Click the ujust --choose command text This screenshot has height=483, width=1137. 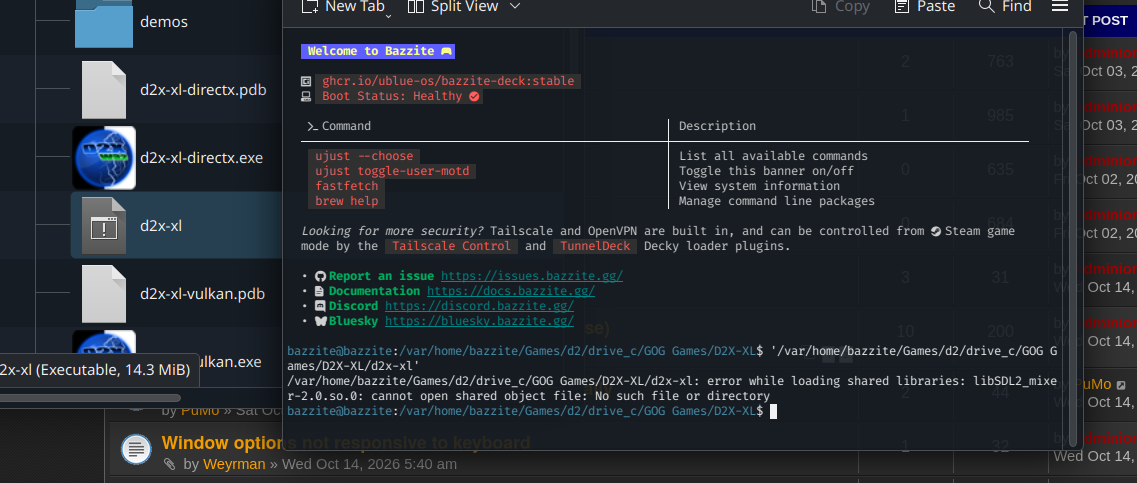coord(364,156)
